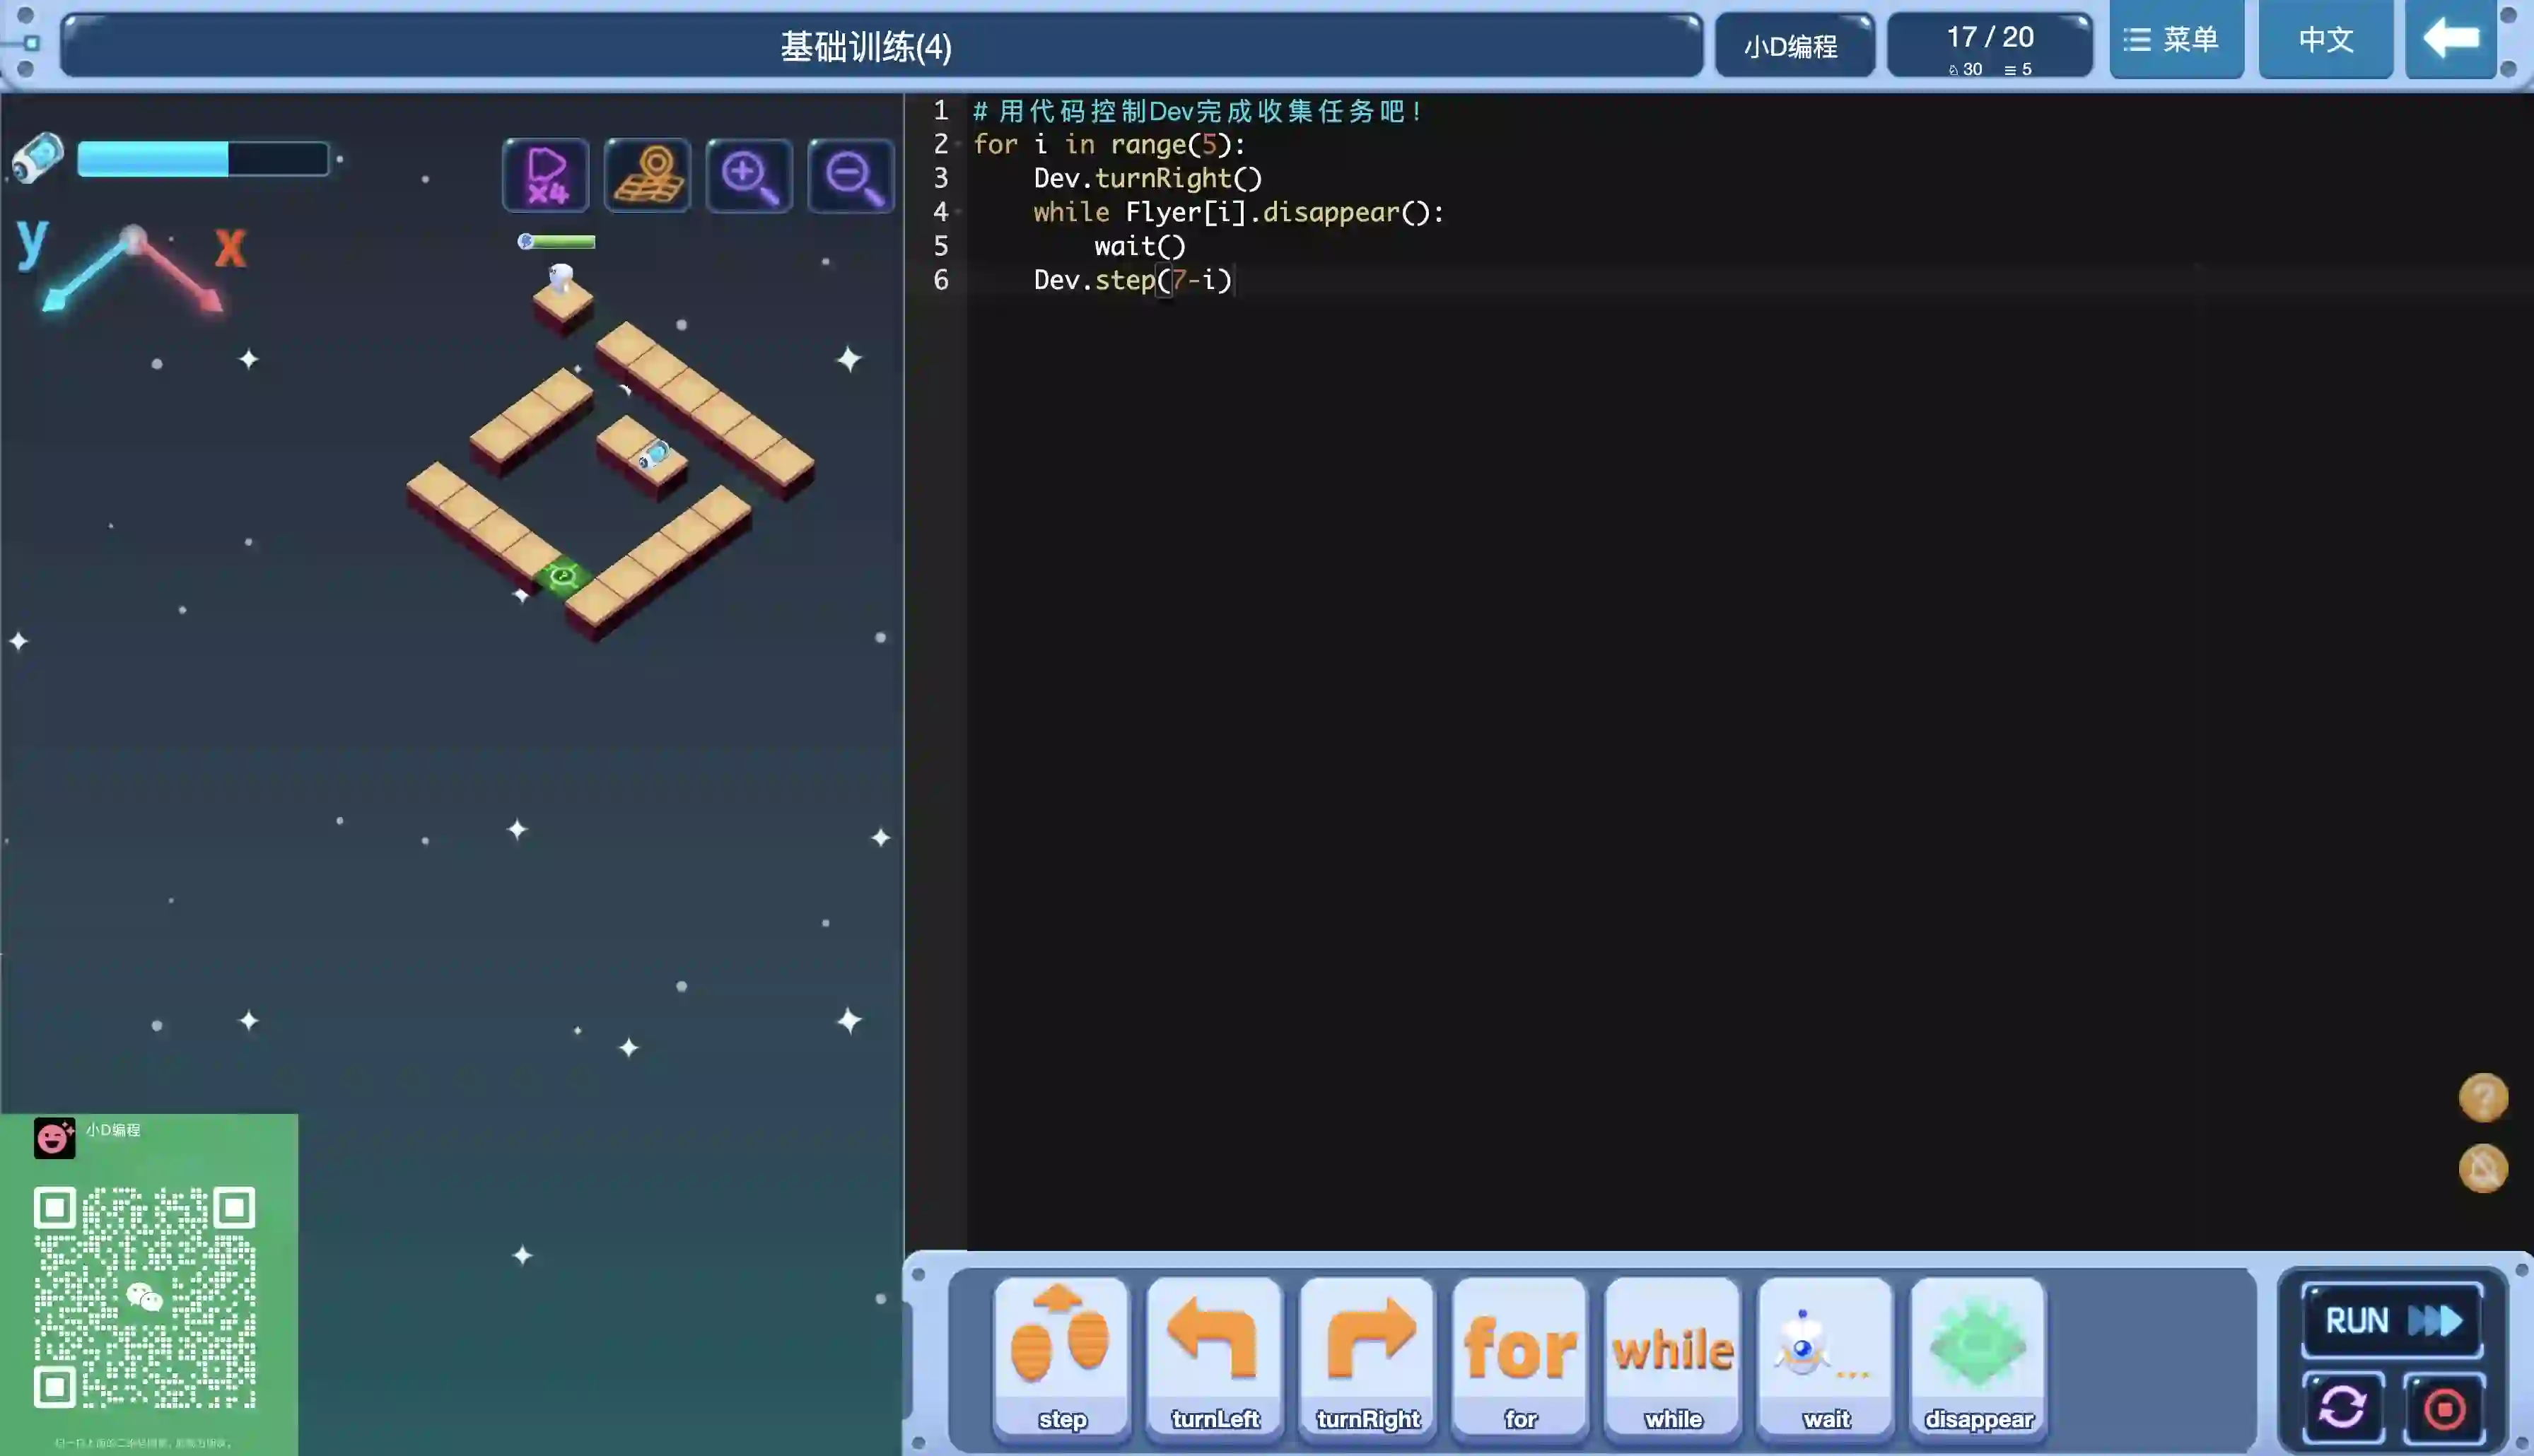
Task: Stop the running program
Action: [x=2444, y=1408]
